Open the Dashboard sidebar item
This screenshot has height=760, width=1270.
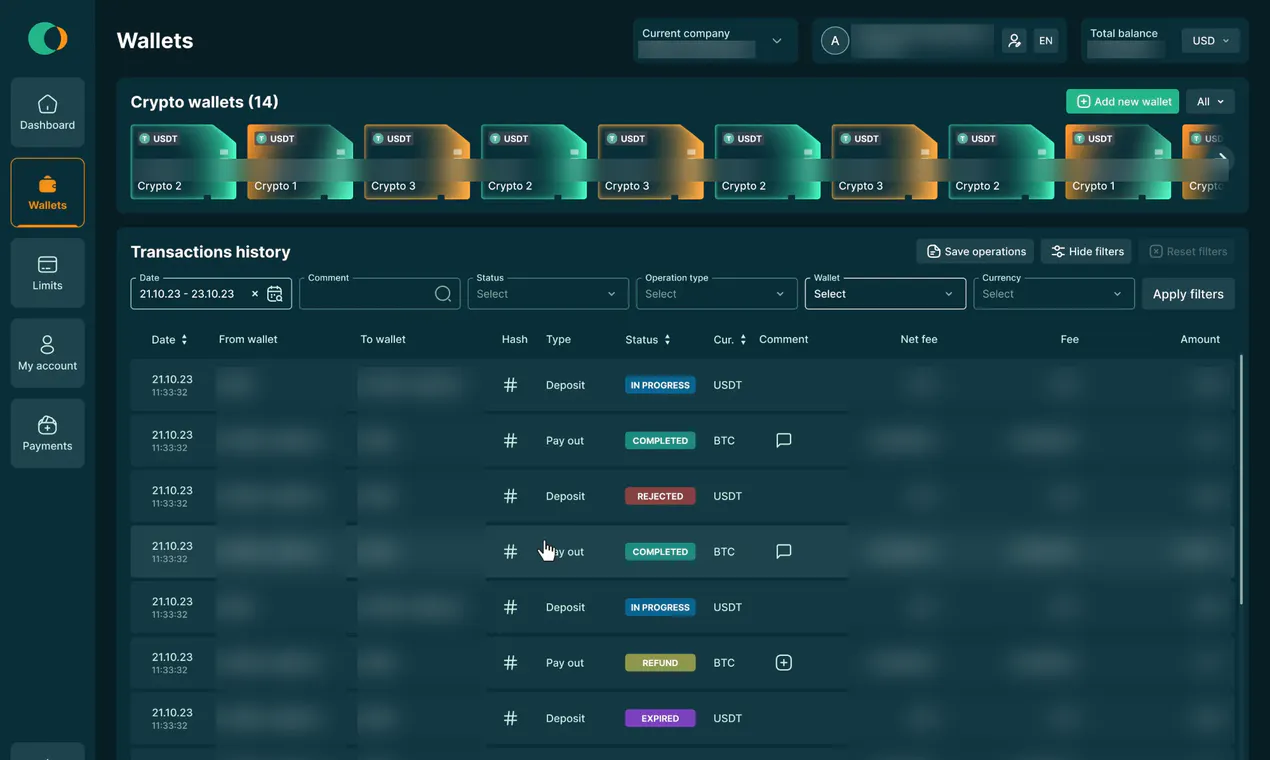point(47,112)
